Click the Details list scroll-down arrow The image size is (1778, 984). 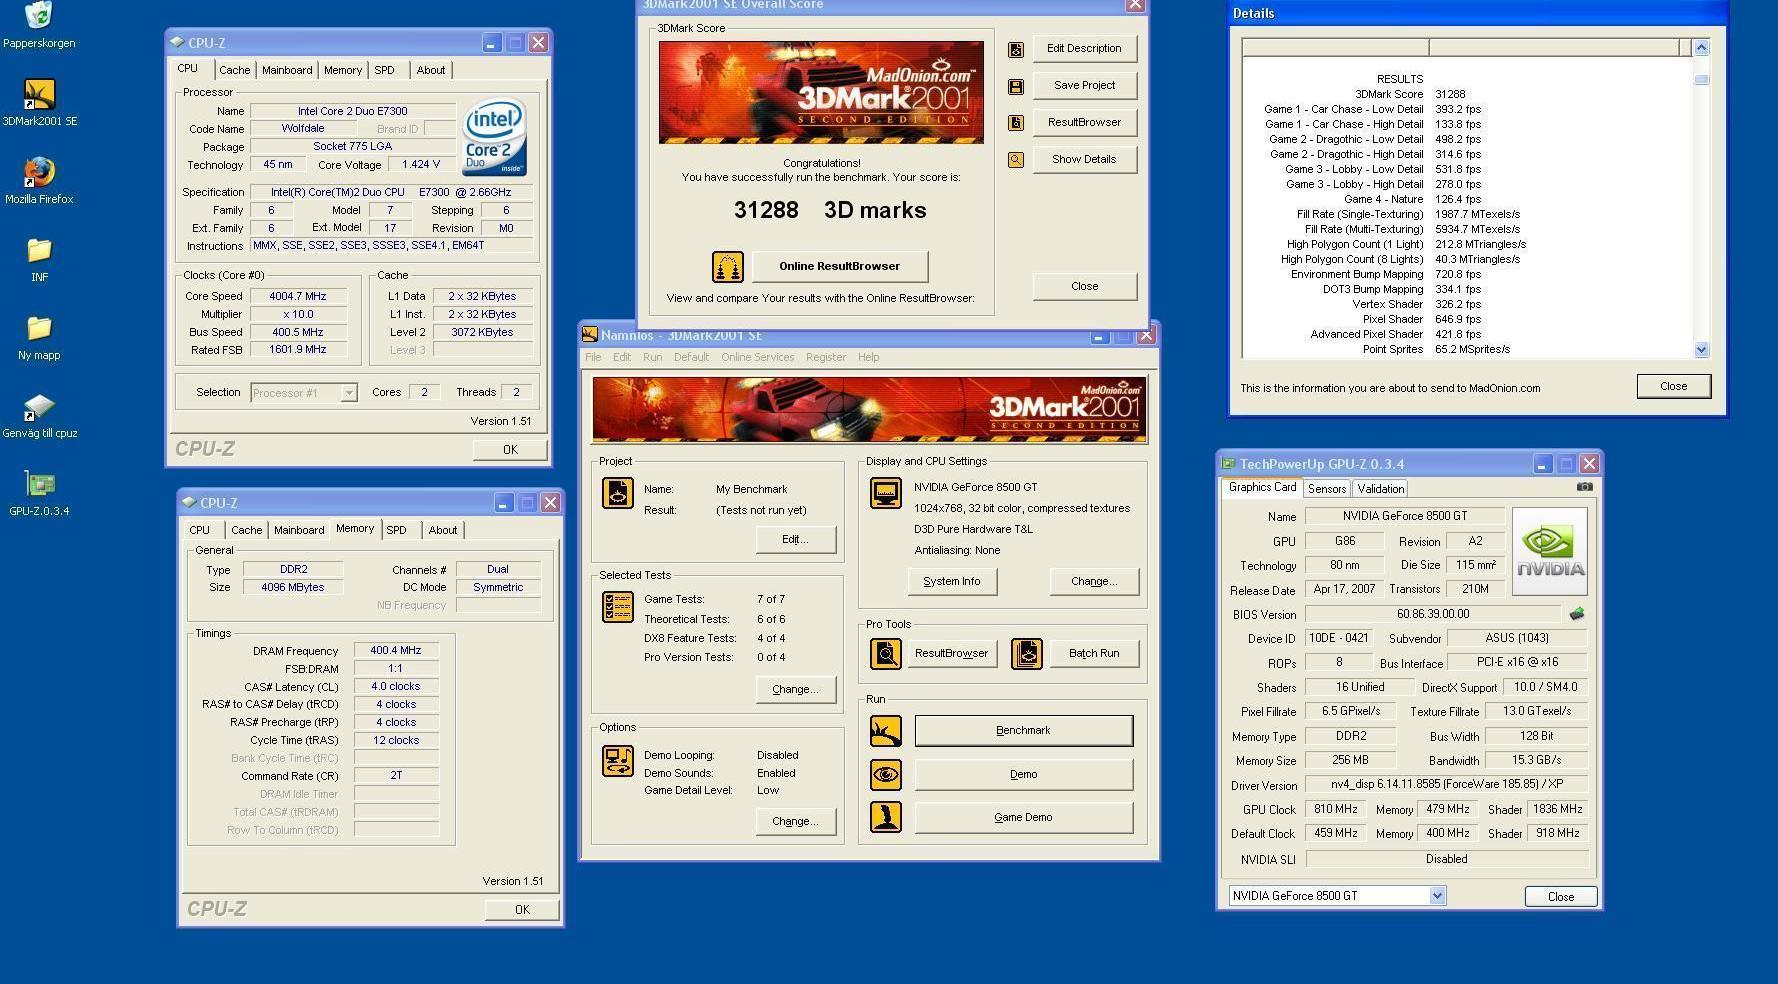pyautogui.click(x=1702, y=350)
